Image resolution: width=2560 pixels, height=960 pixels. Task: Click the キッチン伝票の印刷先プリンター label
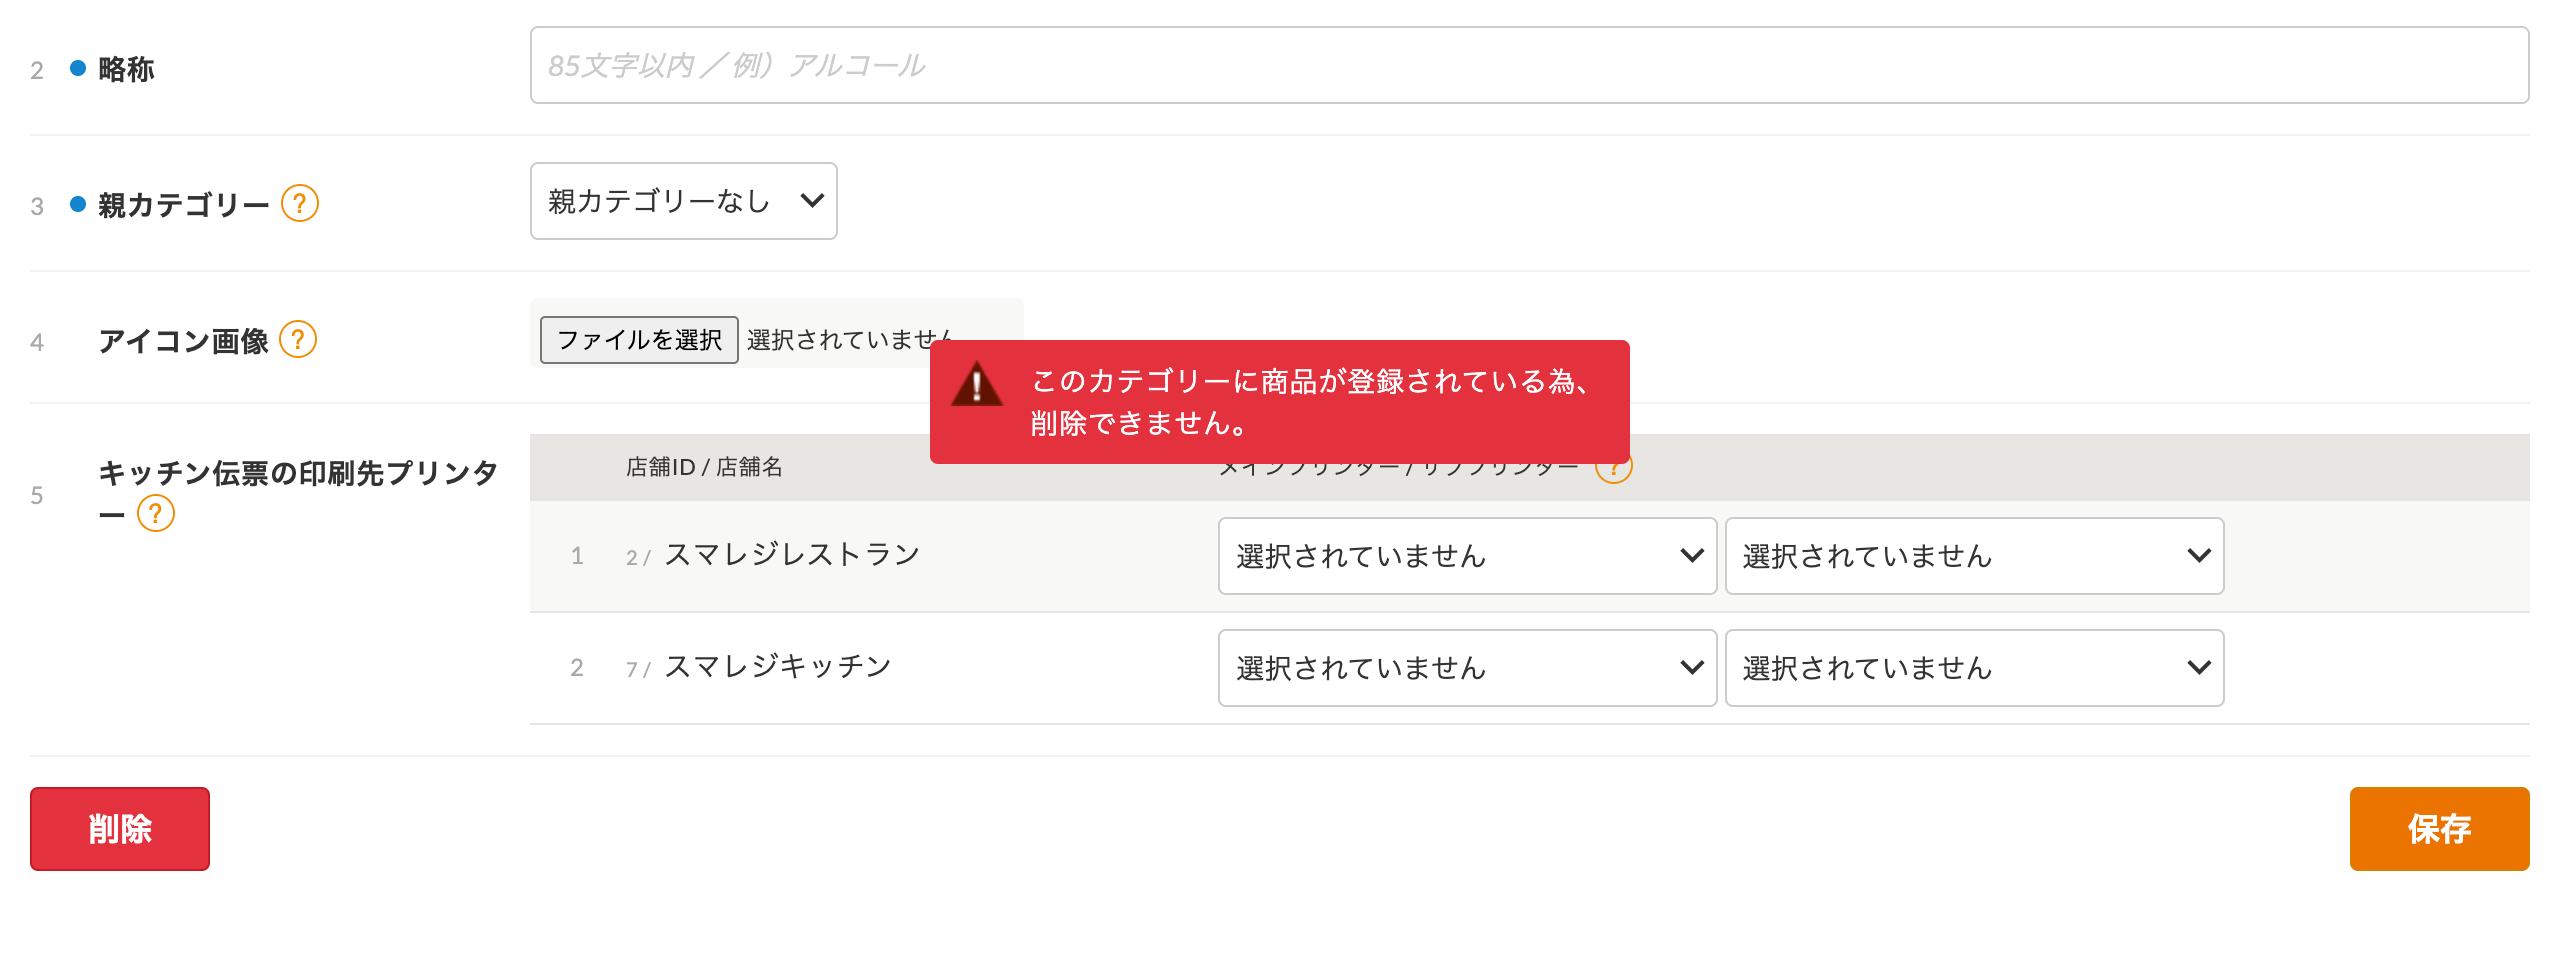point(298,492)
